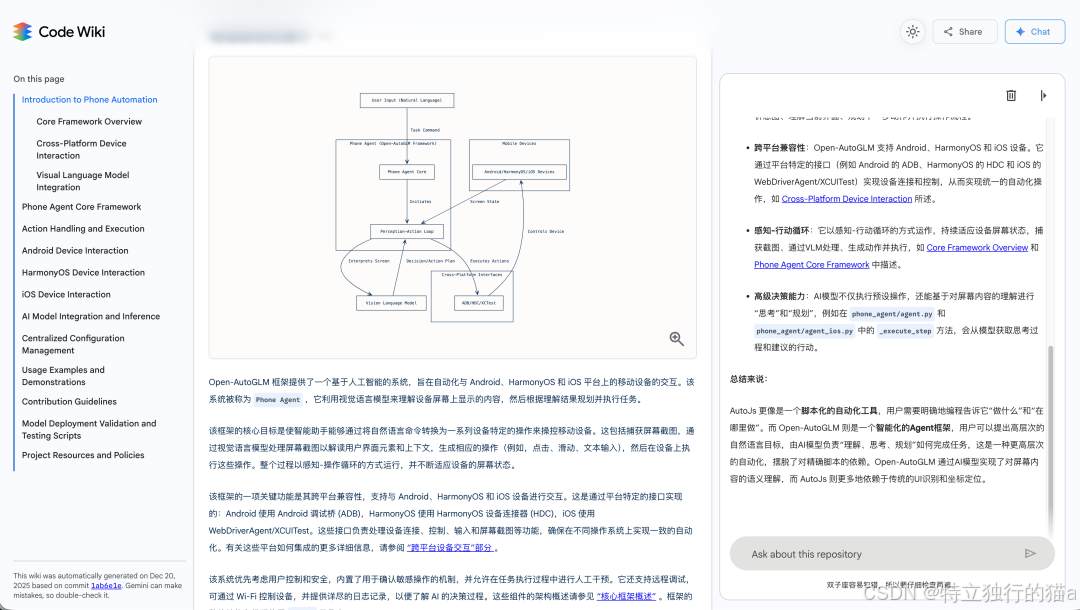Click phone_agent/agent_ios.py code text
The width and height of the screenshot is (1080, 610).
pyautogui.click(x=804, y=331)
